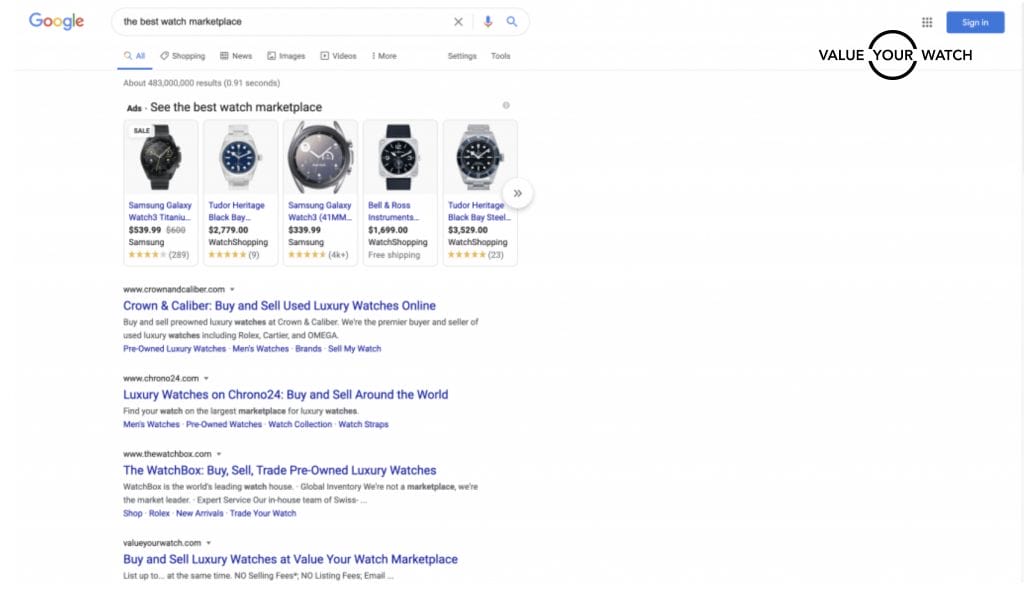
Task: Open the News results tab
Action: click(x=236, y=56)
